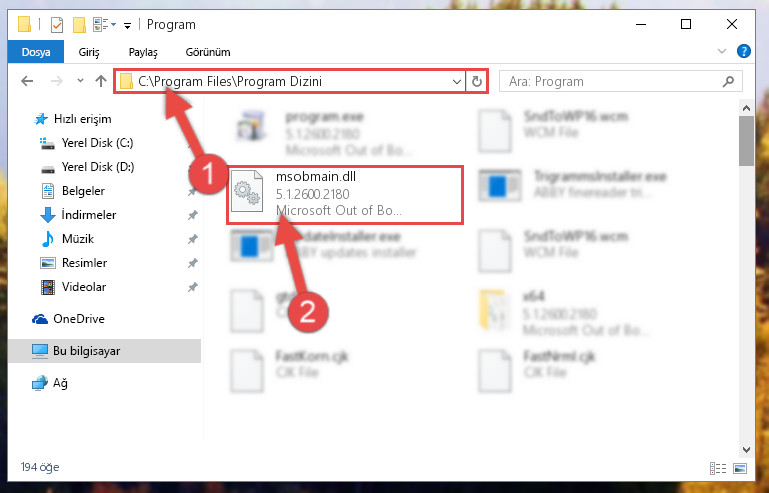Image resolution: width=769 pixels, height=493 pixels.
Task: Expand the ribbon with the chevron
Action: pos(722,51)
